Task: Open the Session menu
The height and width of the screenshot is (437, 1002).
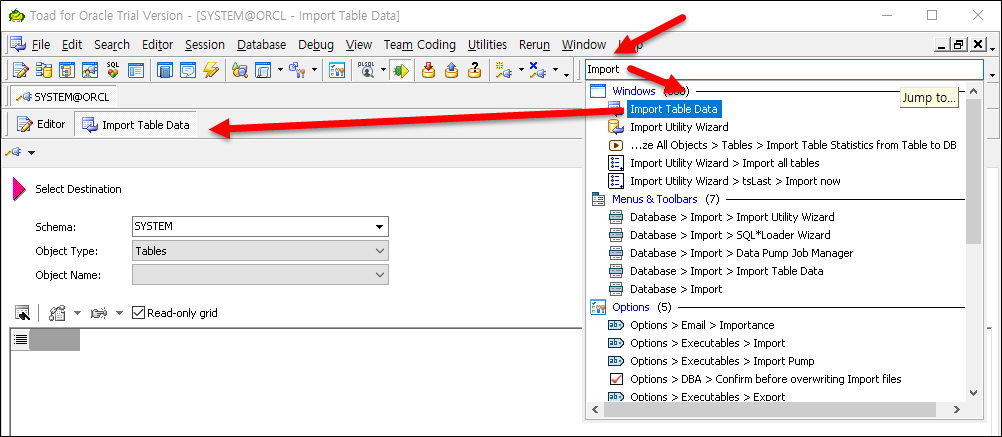Action: click(x=205, y=45)
